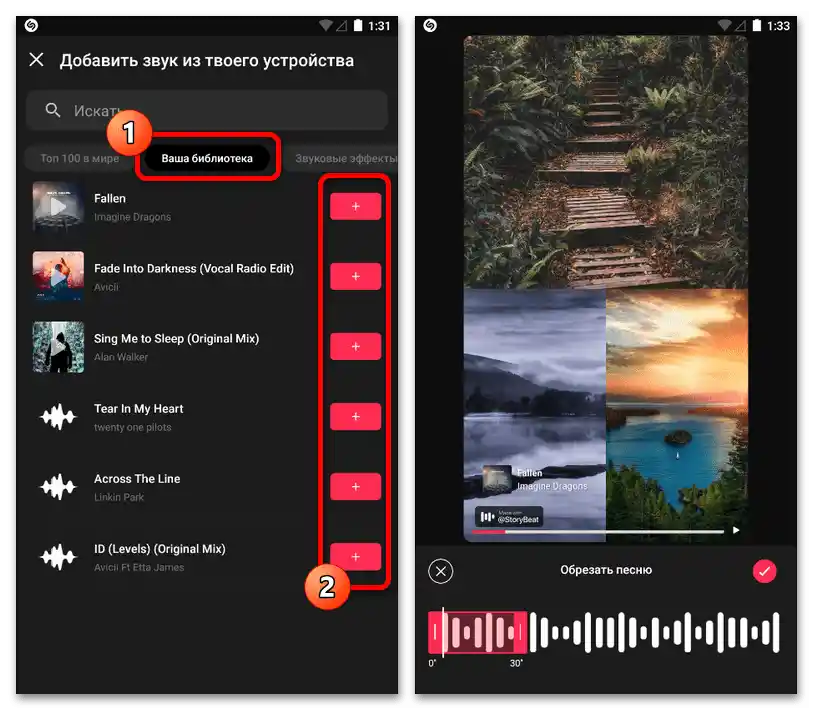Click artist name Alan Walker
This screenshot has width=813, height=710.
pos(121,357)
